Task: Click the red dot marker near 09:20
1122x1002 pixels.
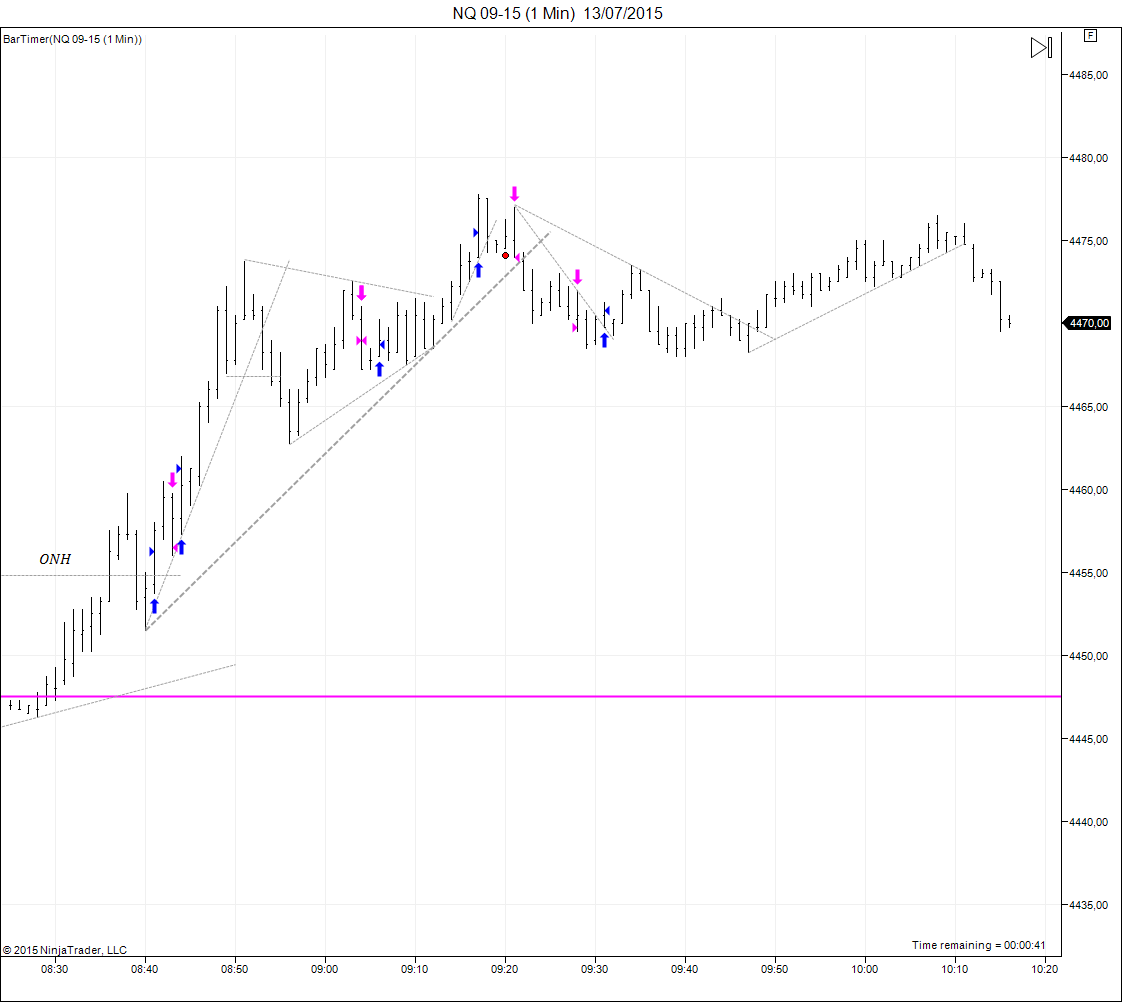Action: (x=505, y=256)
